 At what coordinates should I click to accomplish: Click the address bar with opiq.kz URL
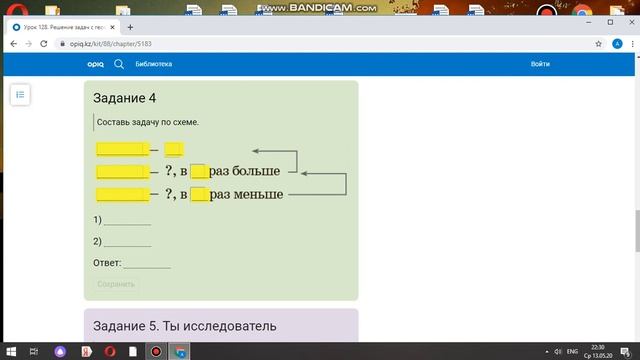327,44
